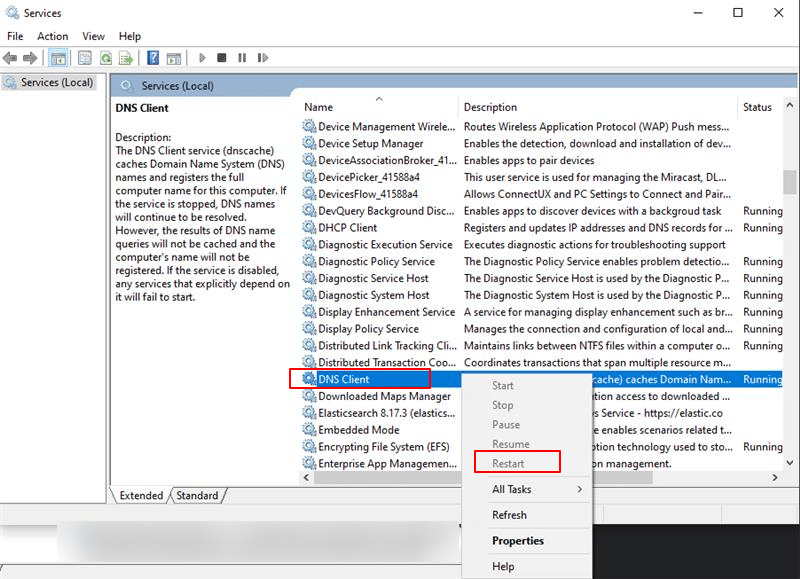Select Device Management Wireless service row
This screenshot has width=800, height=579.
[541, 127]
